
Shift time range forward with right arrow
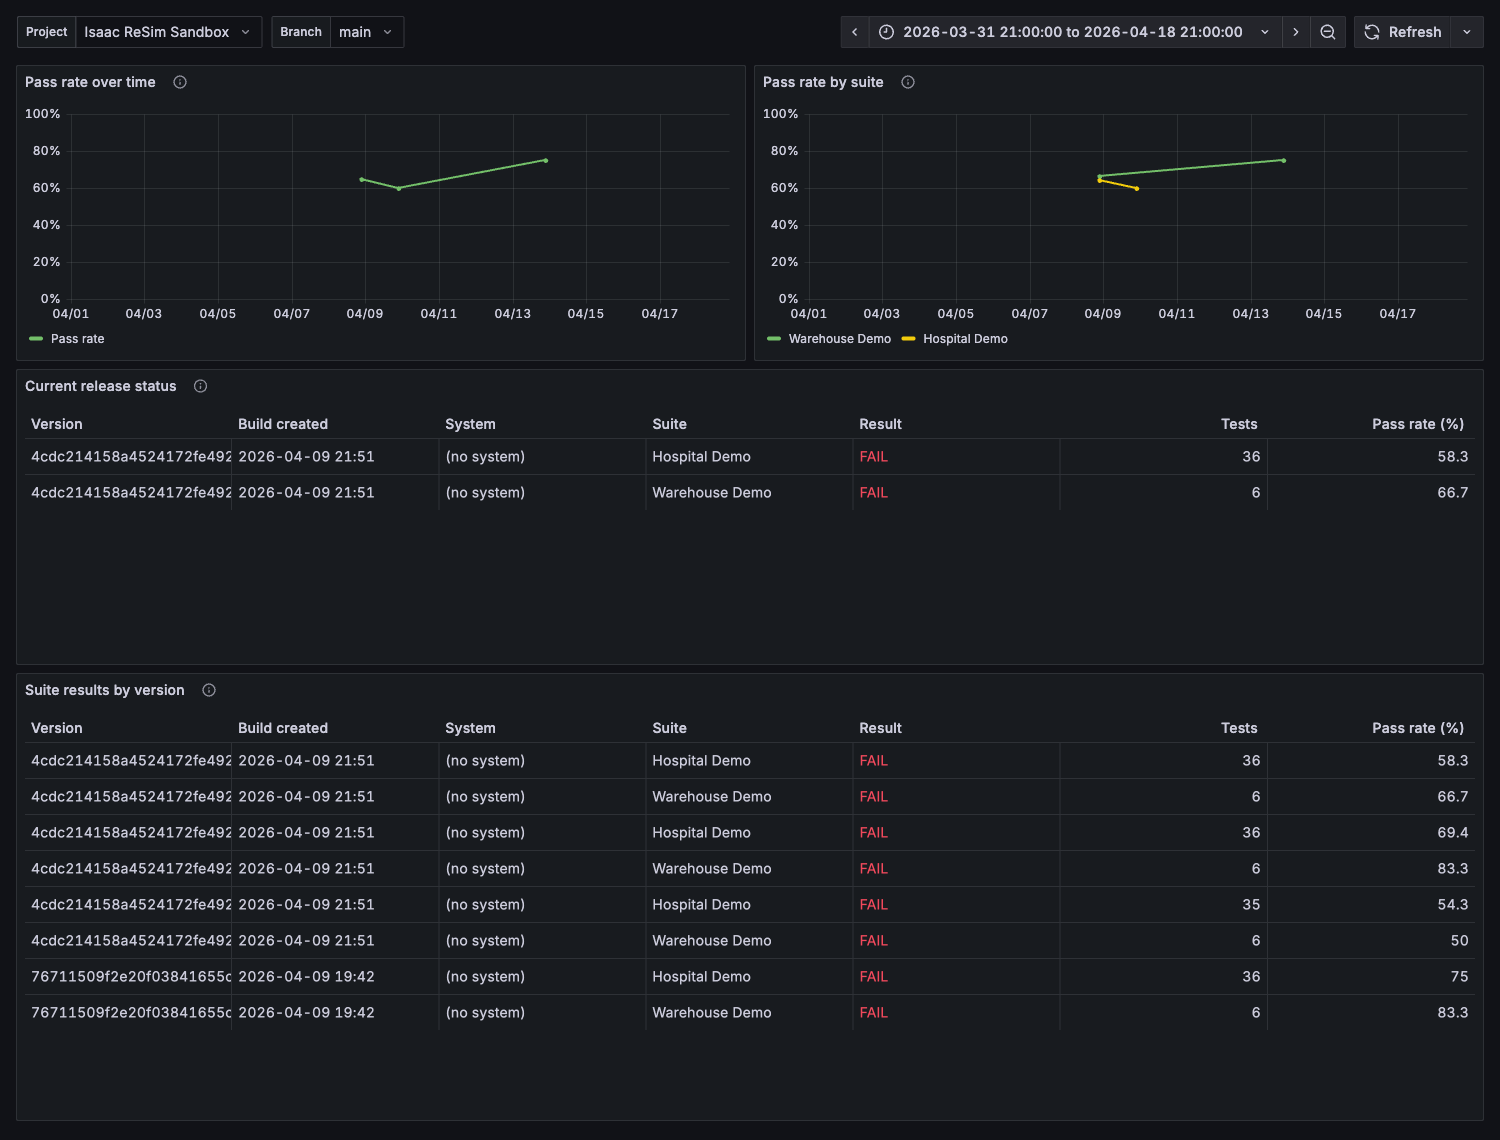click(1296, 32)
